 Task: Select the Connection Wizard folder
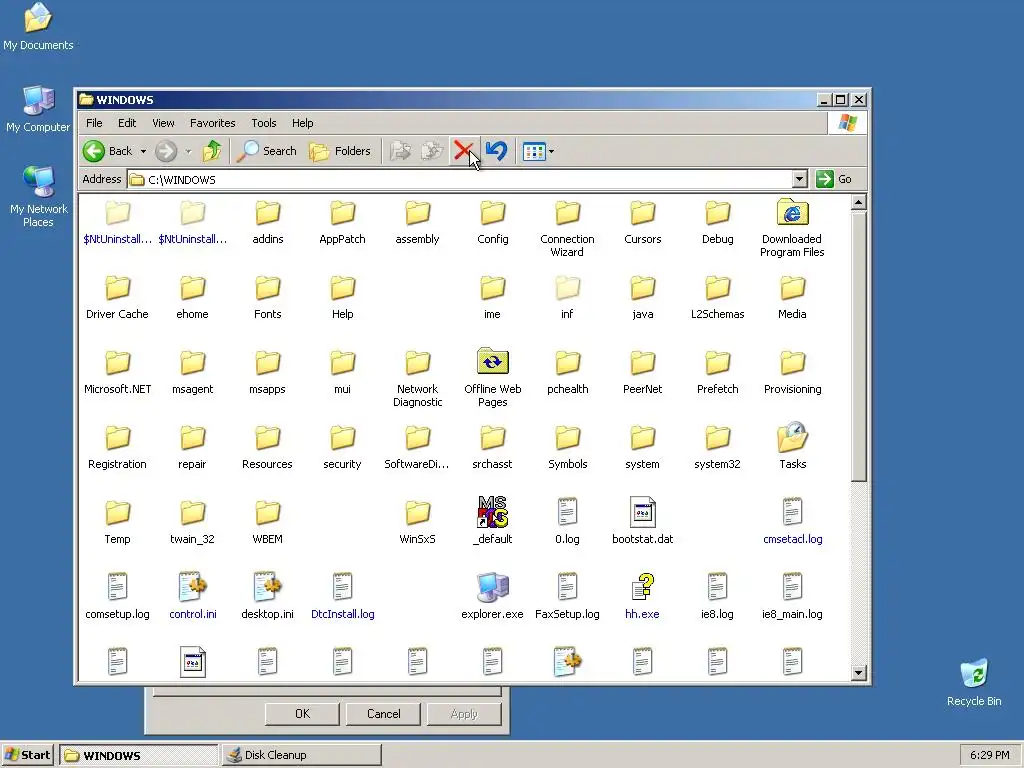point(567,229)
